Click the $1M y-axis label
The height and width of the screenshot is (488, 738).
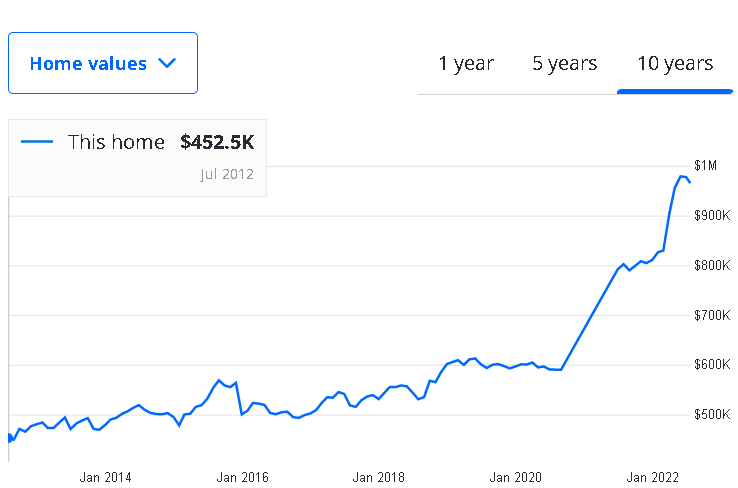pyautogui.click(x=705, y=165)
